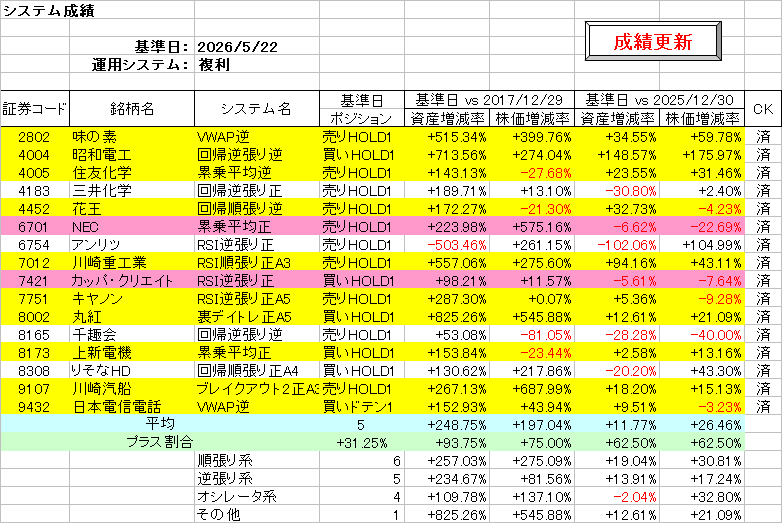This screenshot has height=523, width=782.
Task: Select the value +248.75% in 平均 row
Action: point(447,425)
